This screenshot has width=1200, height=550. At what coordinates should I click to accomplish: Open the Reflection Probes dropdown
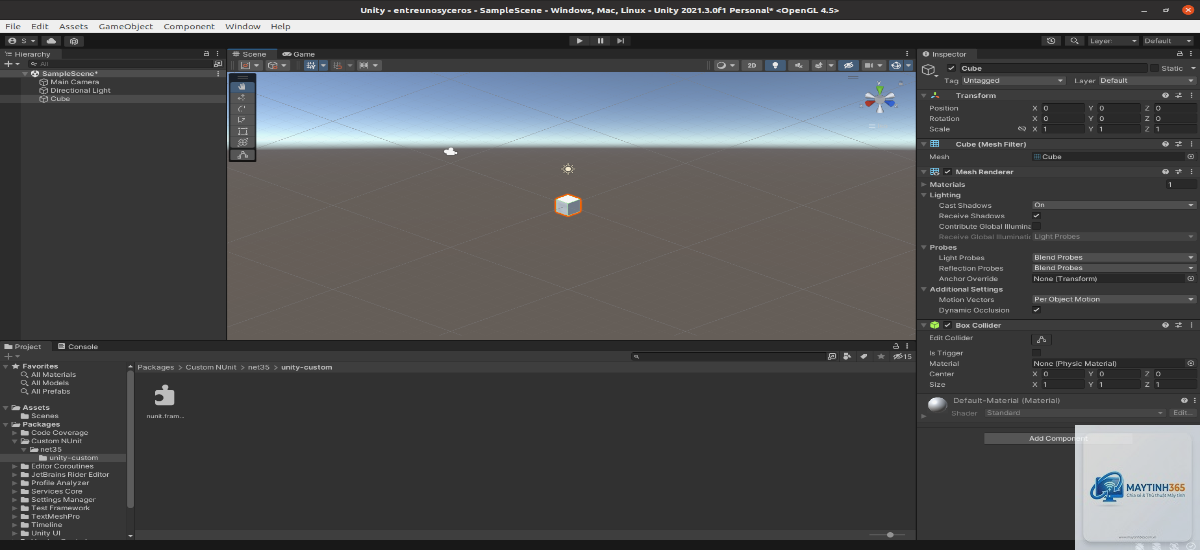click(1114, 268)
